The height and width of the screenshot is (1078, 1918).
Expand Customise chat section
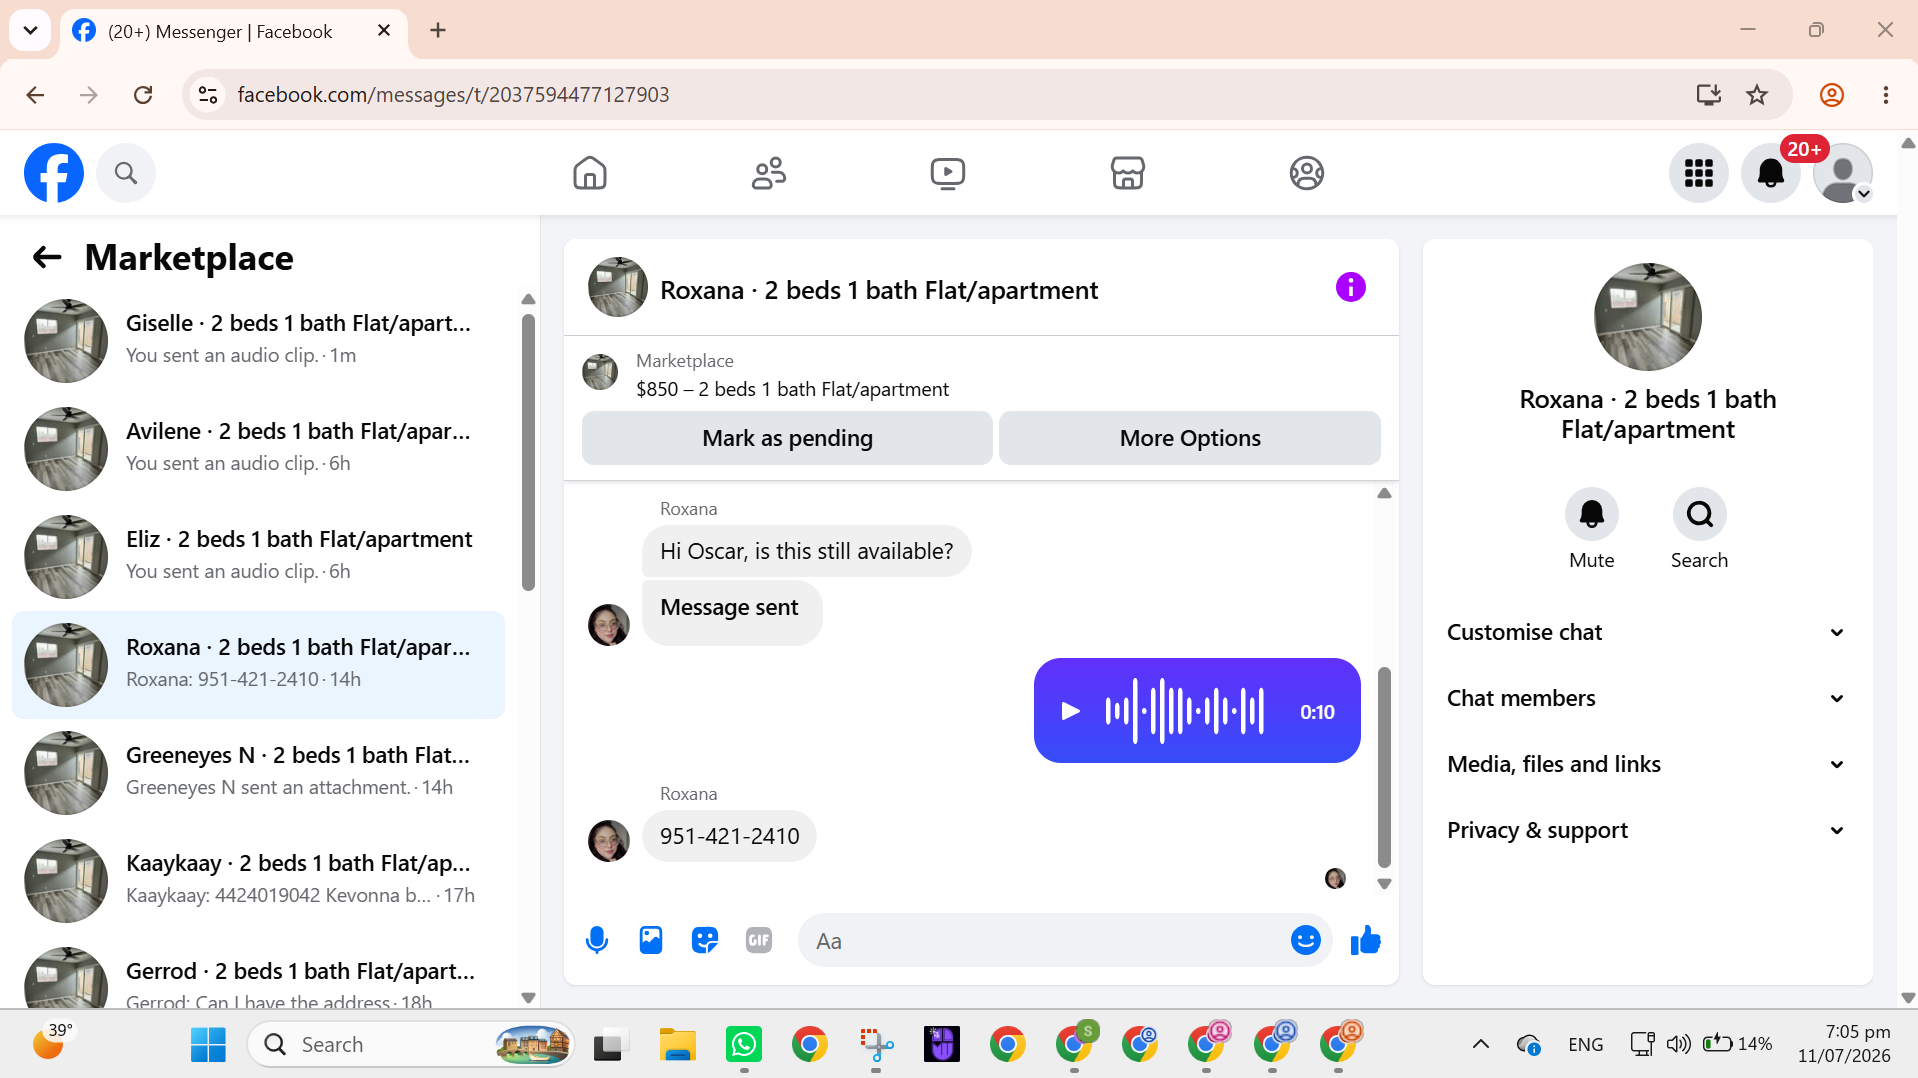(1646, 632)
